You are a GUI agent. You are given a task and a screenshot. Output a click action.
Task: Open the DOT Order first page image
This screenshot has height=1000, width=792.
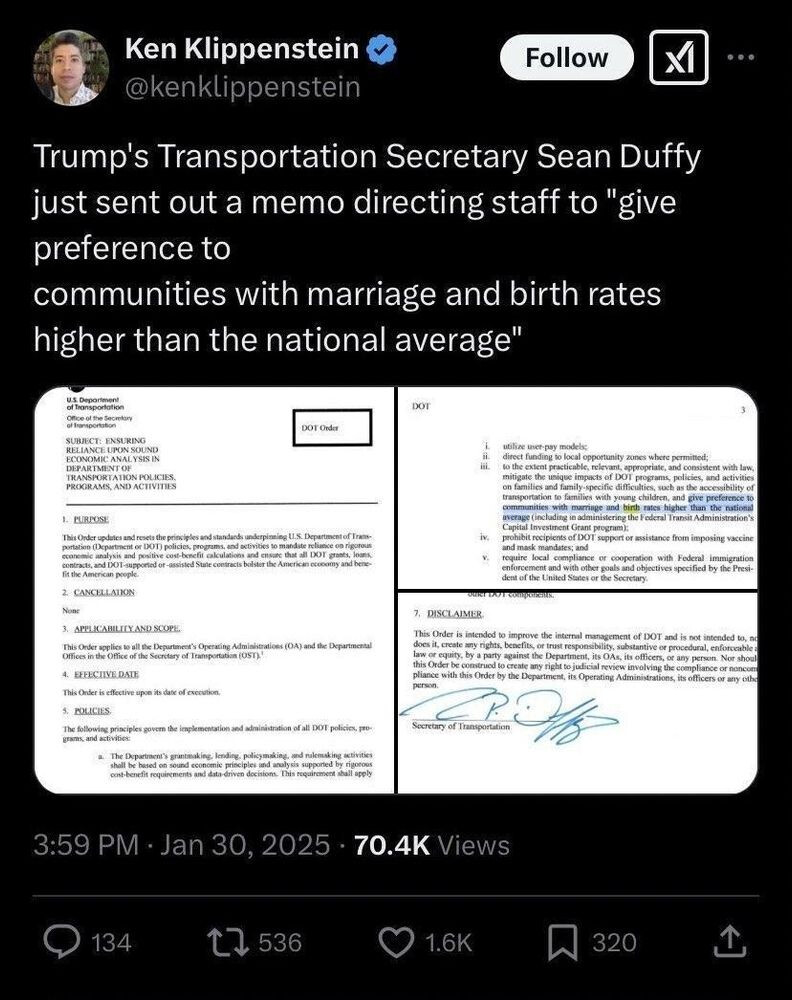pyautogui.click(x=214, y=590)
